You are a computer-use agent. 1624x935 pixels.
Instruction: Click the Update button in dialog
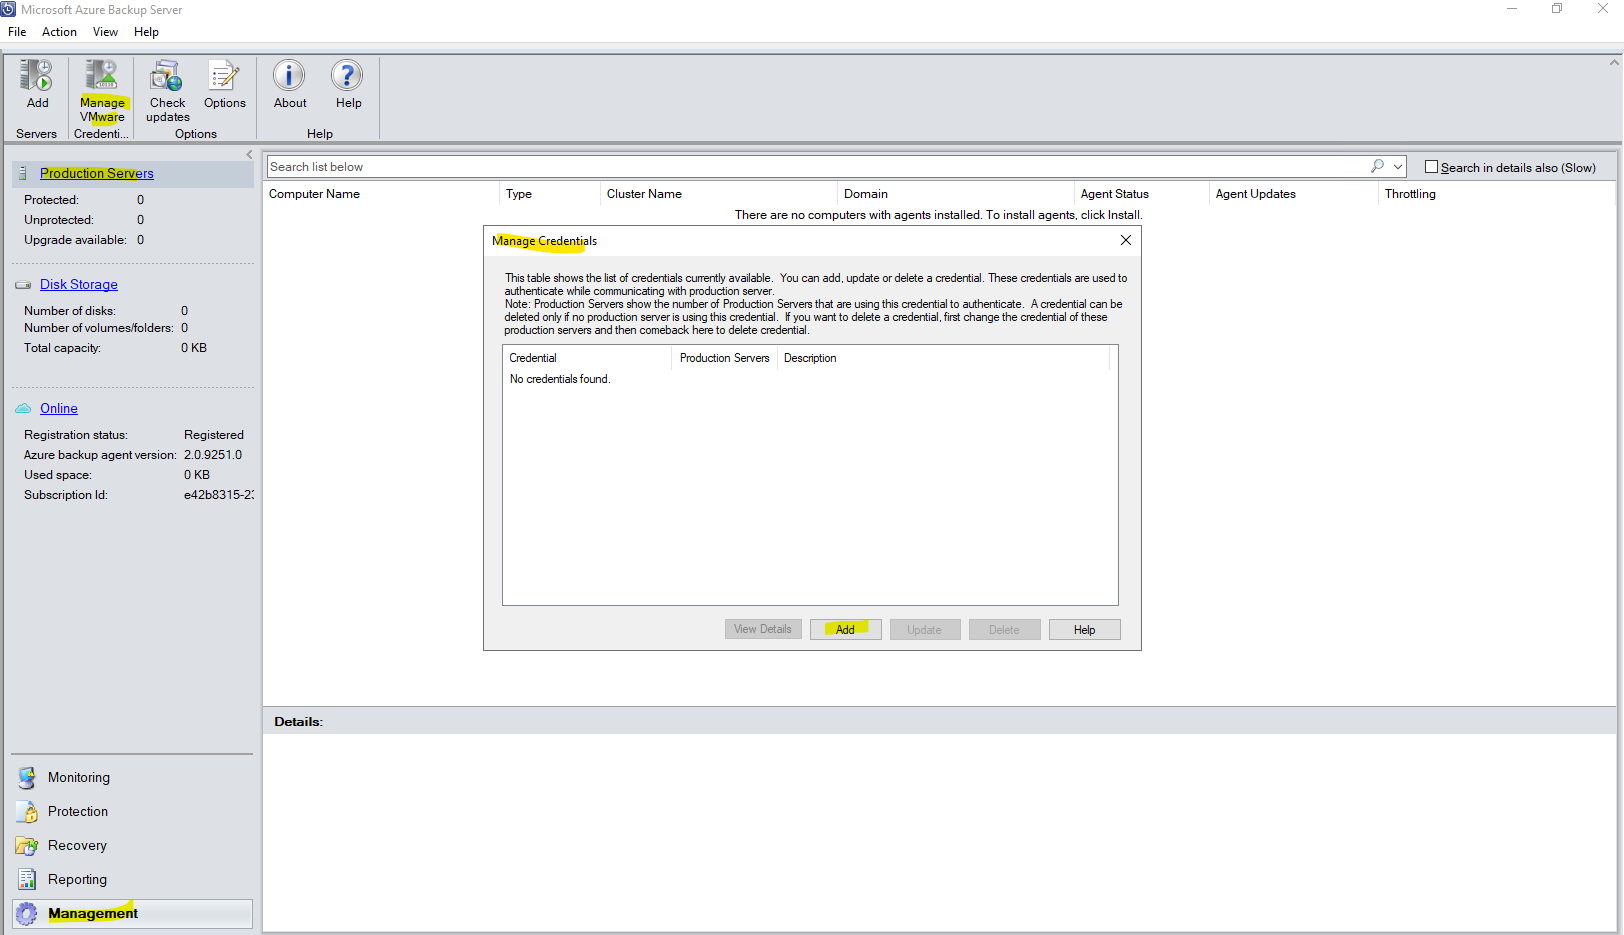click(x=925, y=629)
